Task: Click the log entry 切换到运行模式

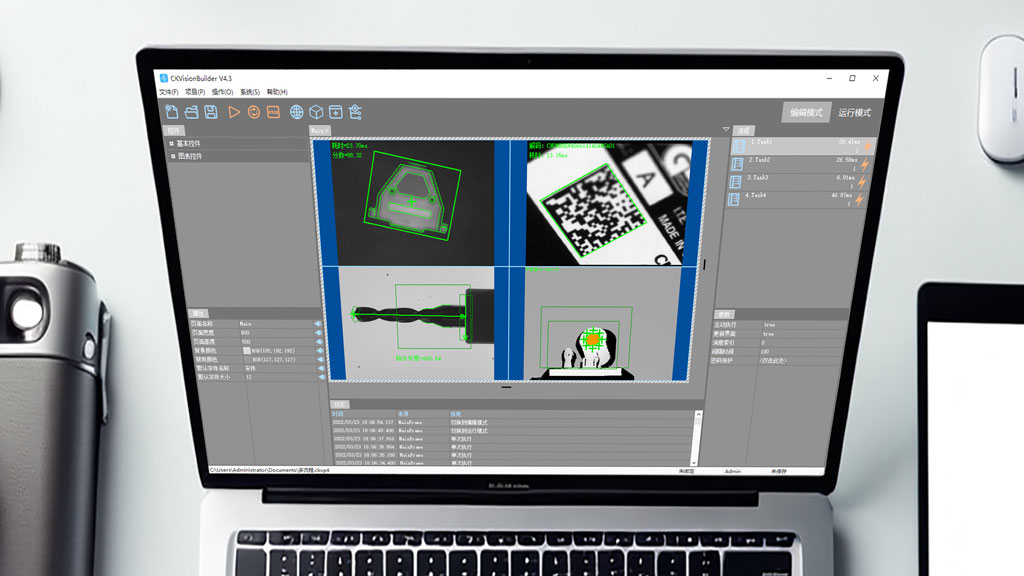Action: point(469,431)
